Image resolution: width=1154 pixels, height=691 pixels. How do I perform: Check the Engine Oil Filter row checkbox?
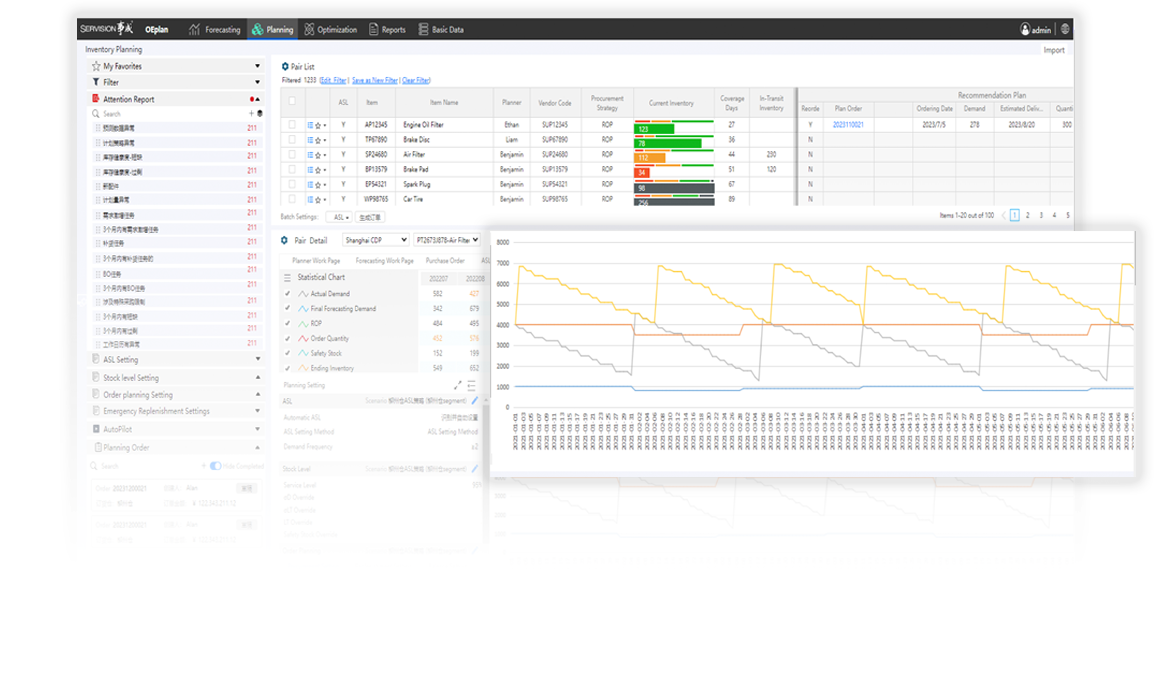click(292, 124)
